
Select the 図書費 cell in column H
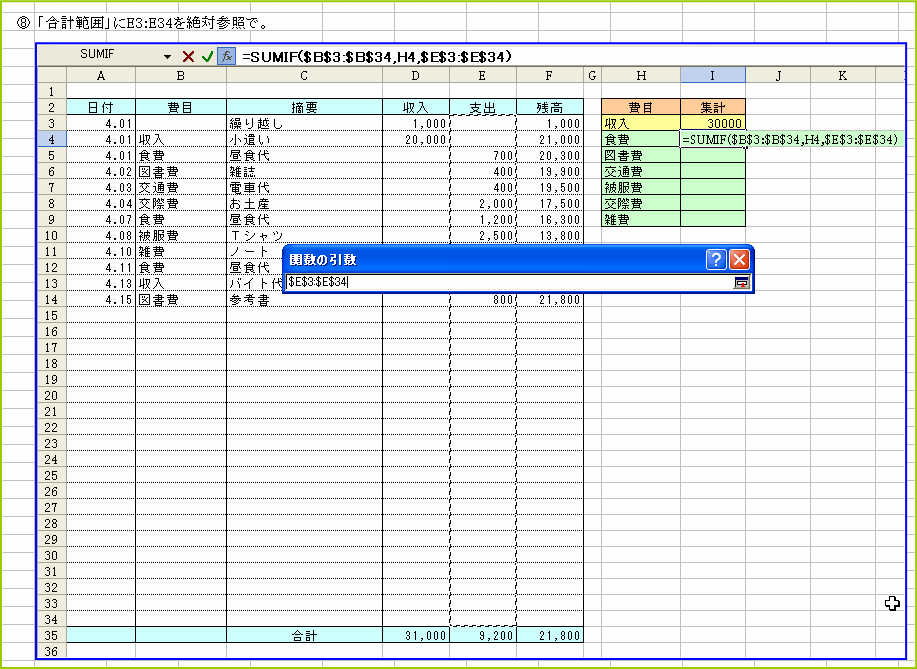point(640,156)
